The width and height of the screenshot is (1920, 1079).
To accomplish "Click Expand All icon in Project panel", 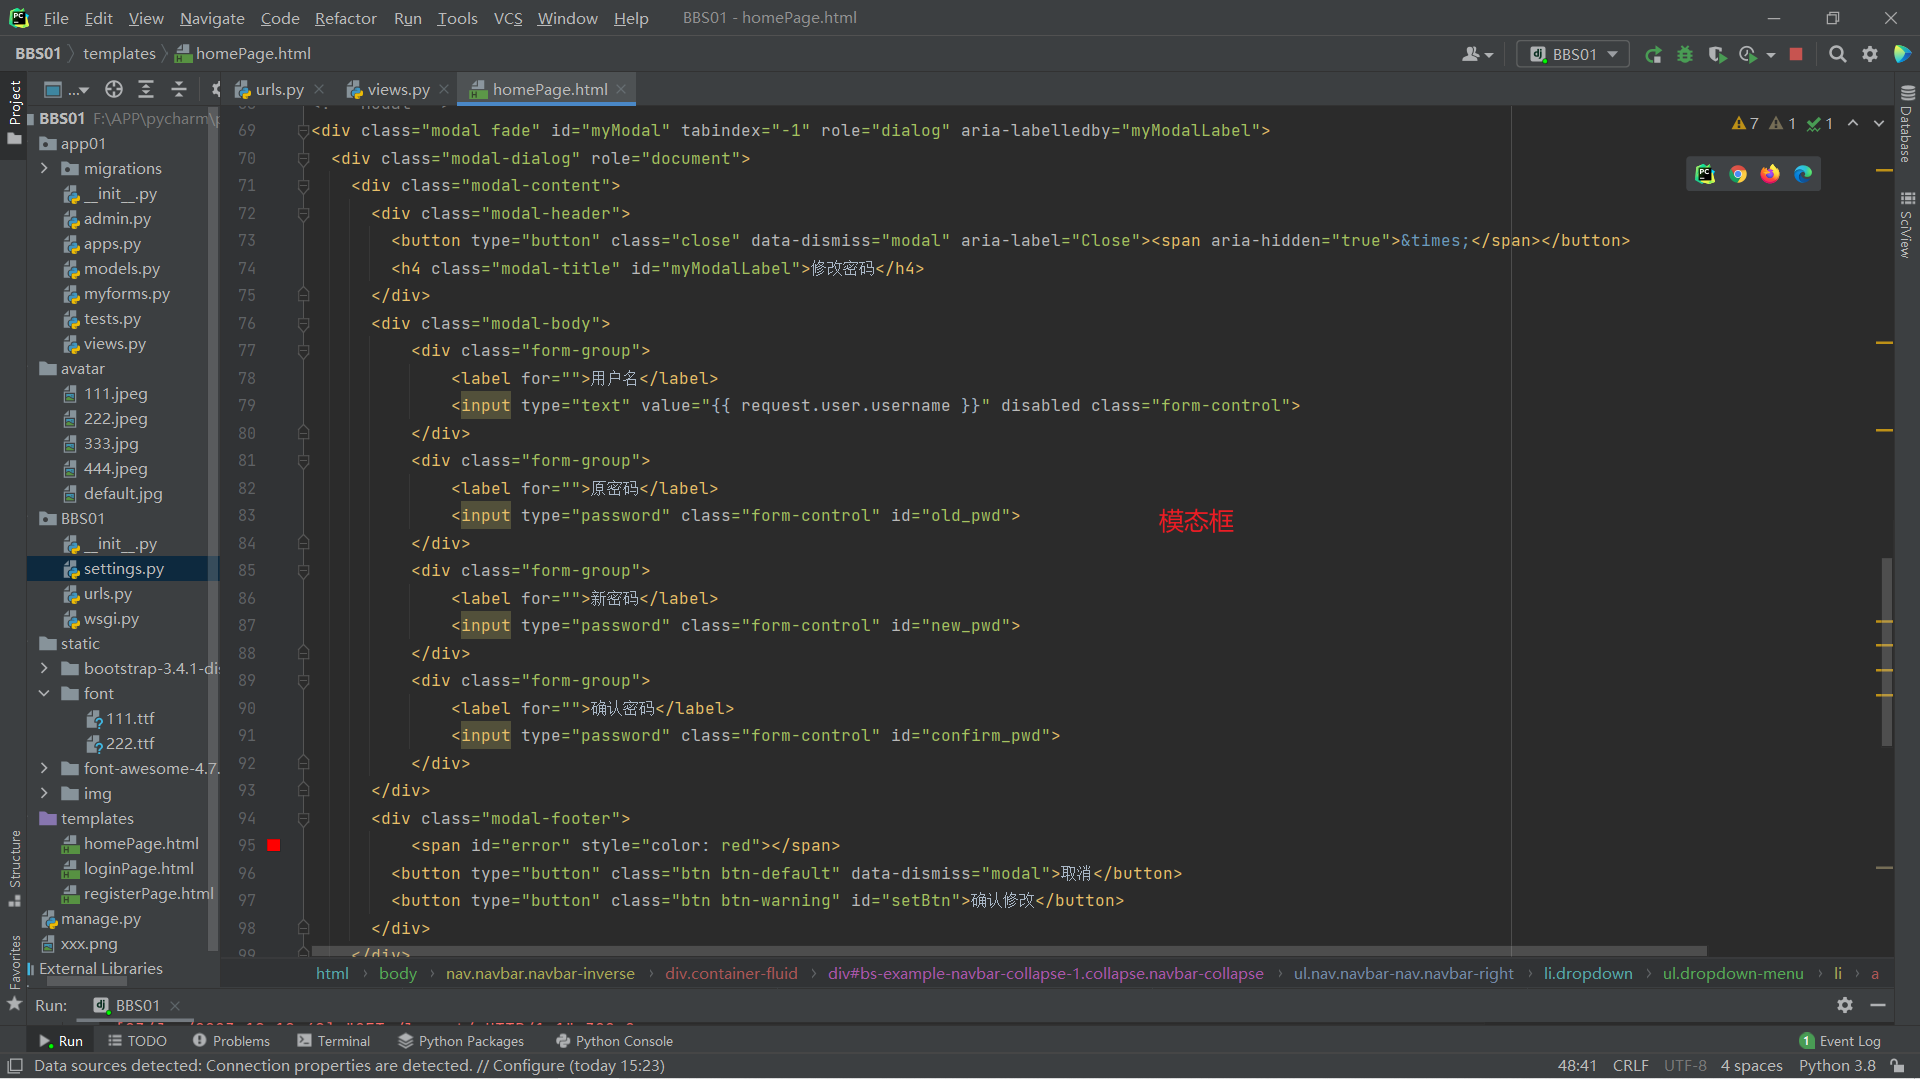I will (146, 89).
